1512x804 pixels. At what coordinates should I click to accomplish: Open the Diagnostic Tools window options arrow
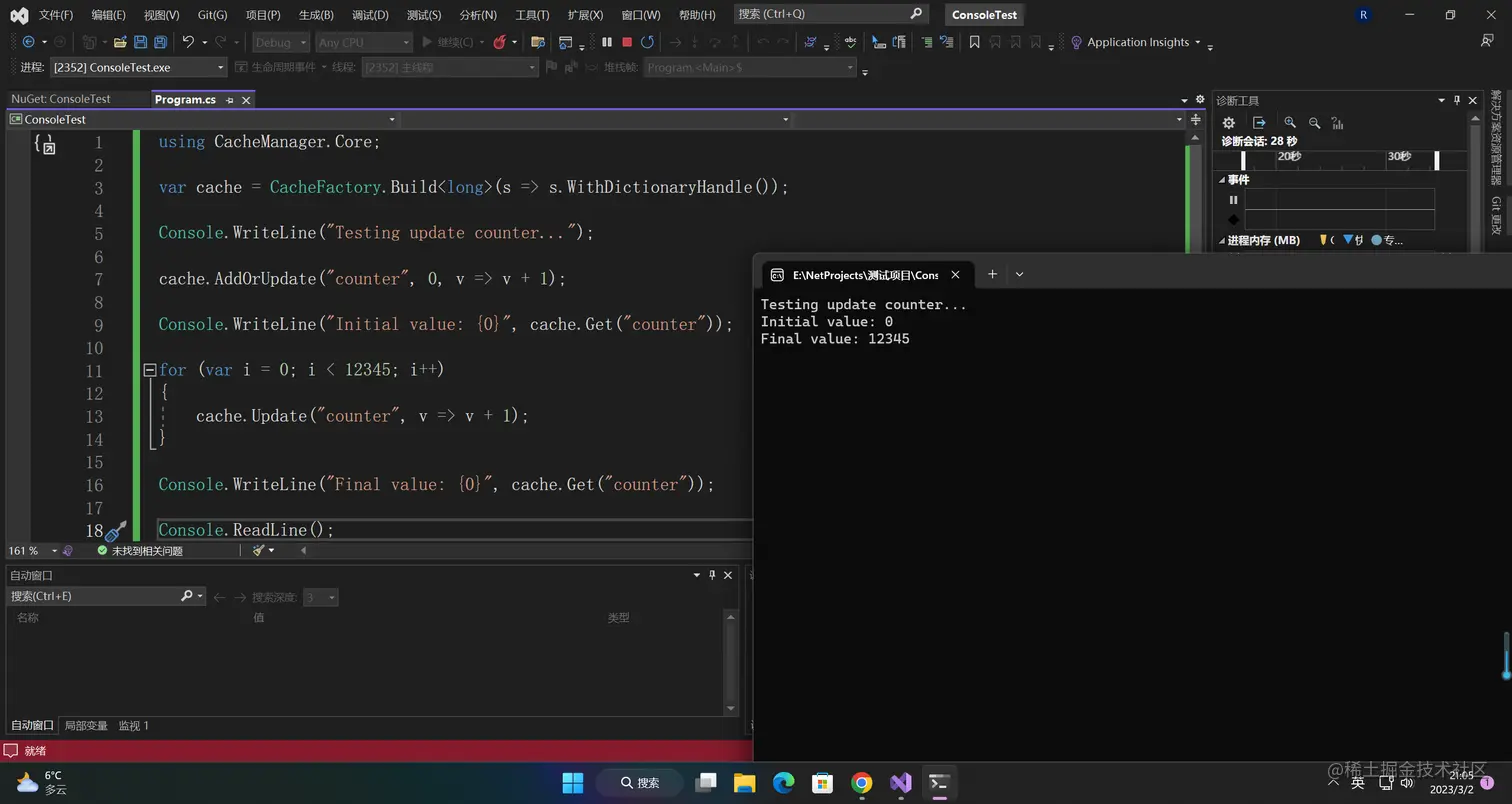coord(1441,100)
